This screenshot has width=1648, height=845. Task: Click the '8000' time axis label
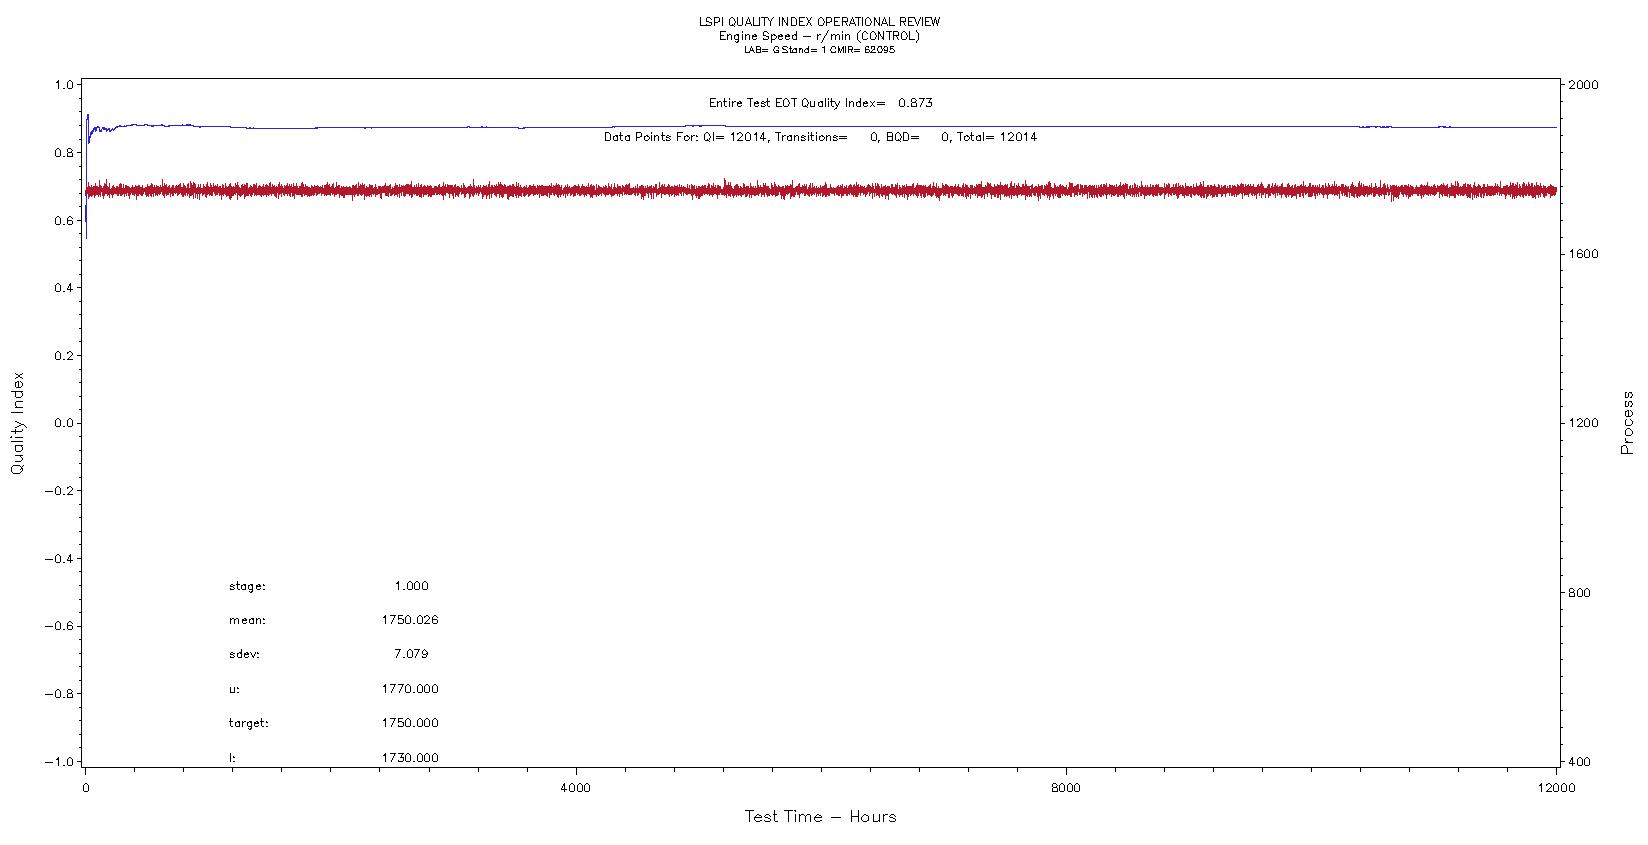1067,788
